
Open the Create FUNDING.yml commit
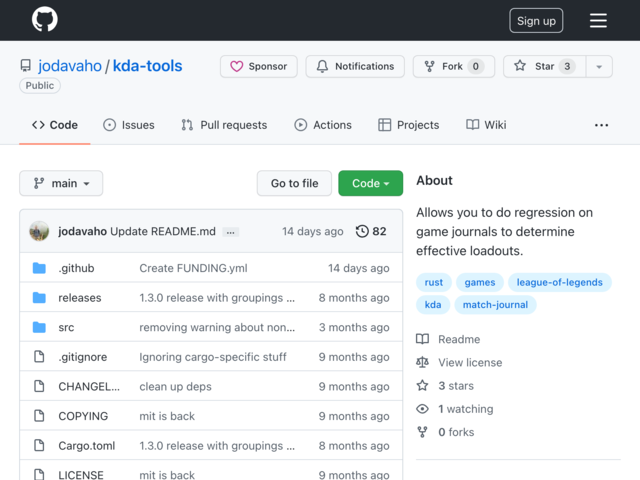(x=193, y=268)
